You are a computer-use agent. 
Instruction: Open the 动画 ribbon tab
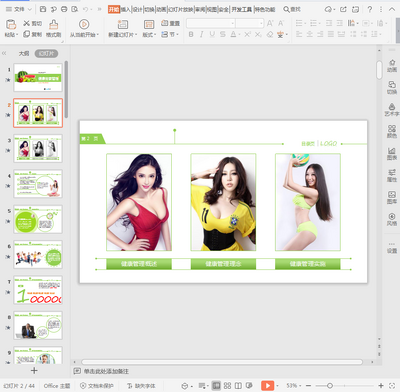(x=161, y=9)
